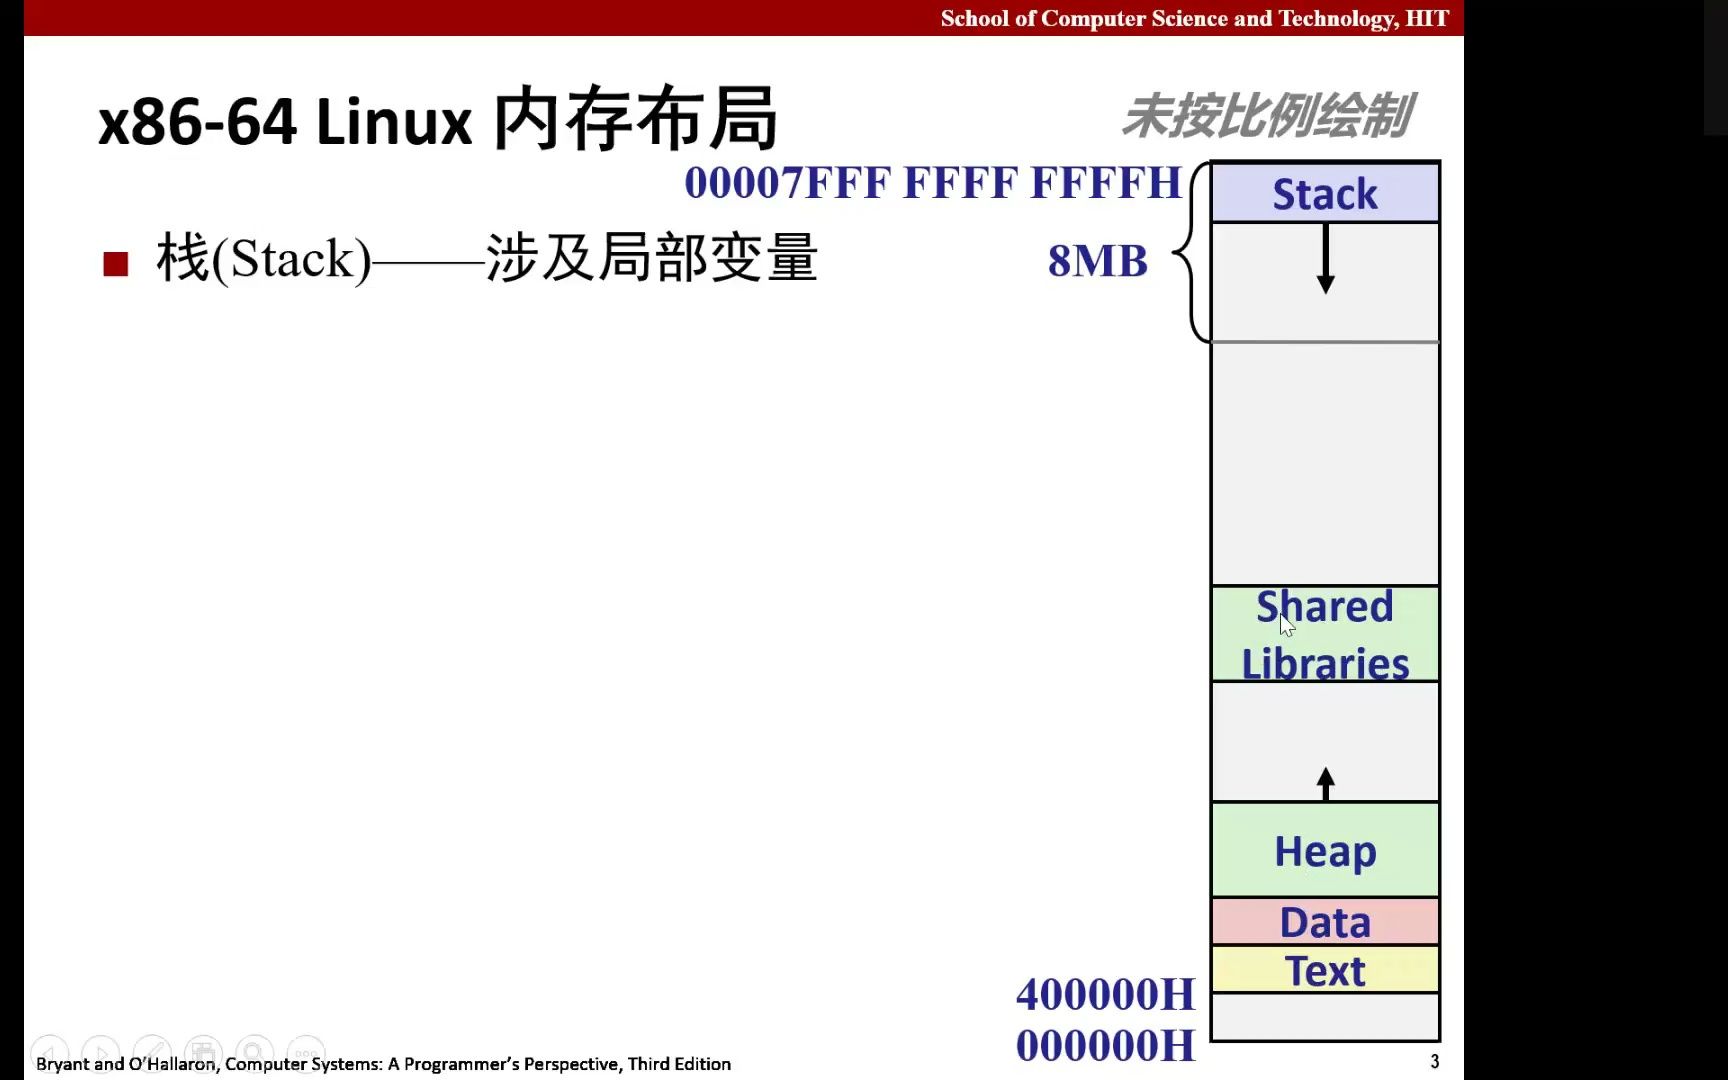The height and width of the screenshot is (1080, 1728).
Task: Click the bullet 栈(Stack)——涉及局部变量
Action: click(x=487, y=258)
